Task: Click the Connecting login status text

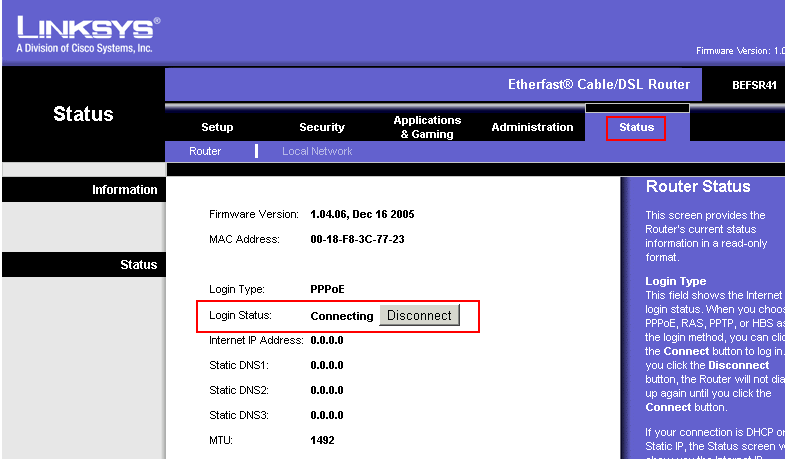Action: click(x=341, y=315)
